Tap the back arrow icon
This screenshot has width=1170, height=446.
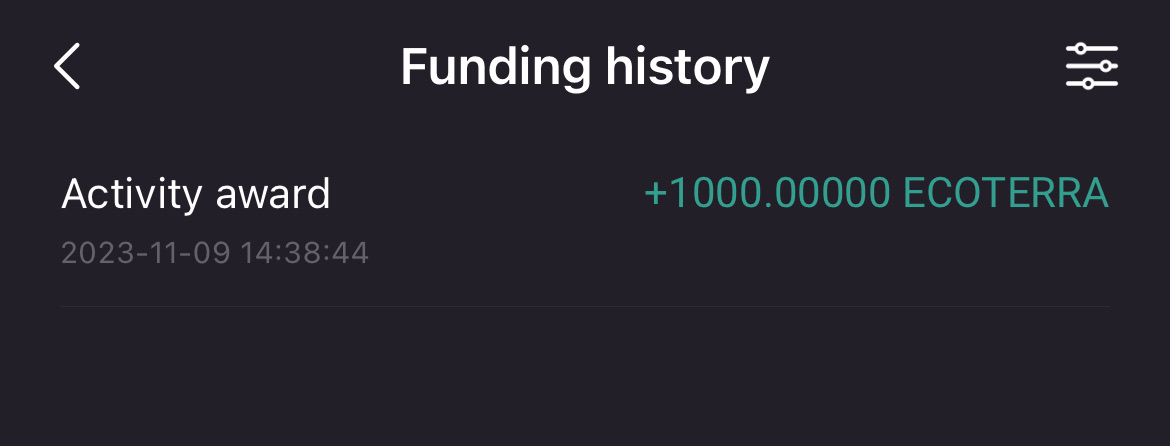[x=67, y=67]
